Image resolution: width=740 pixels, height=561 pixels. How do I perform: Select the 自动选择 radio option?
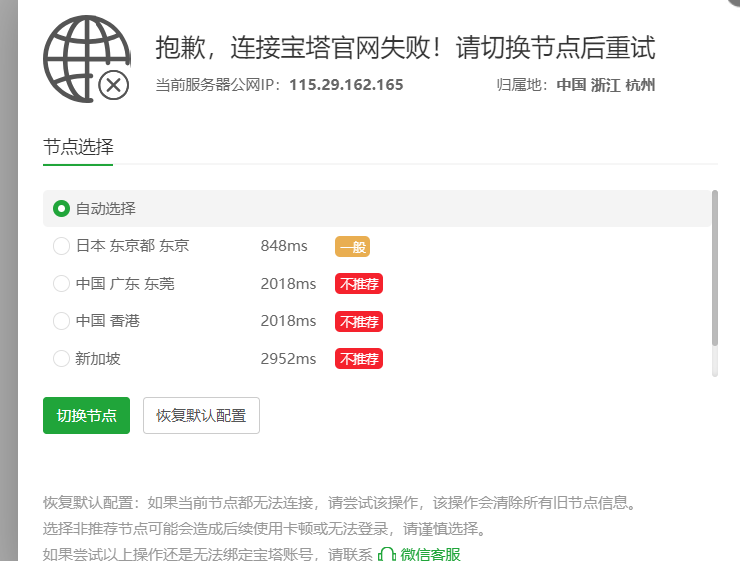pos(61,209)
